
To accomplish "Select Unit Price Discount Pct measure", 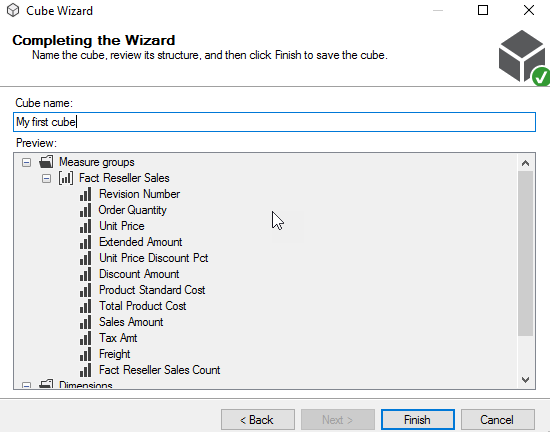I will 153,258.
